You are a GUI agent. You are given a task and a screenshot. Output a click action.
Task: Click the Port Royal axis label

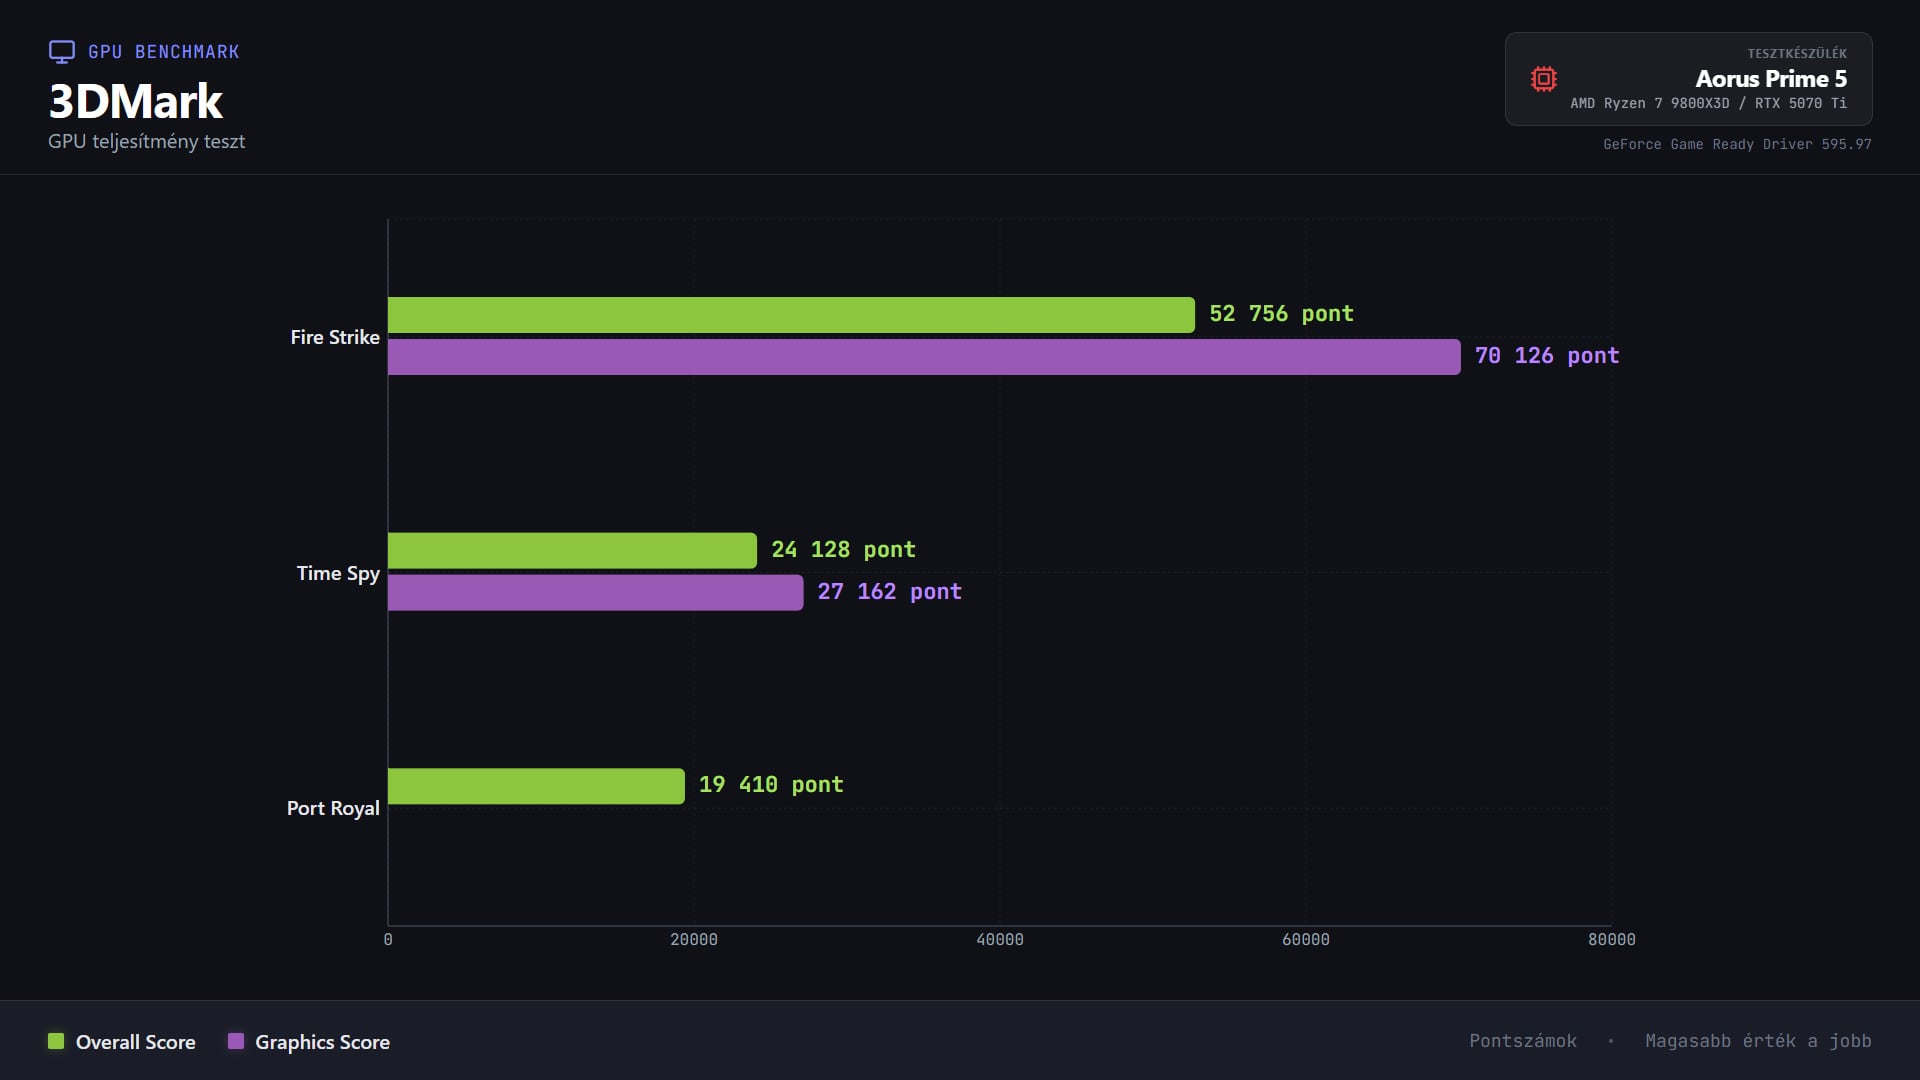click(x=333, y=808)
